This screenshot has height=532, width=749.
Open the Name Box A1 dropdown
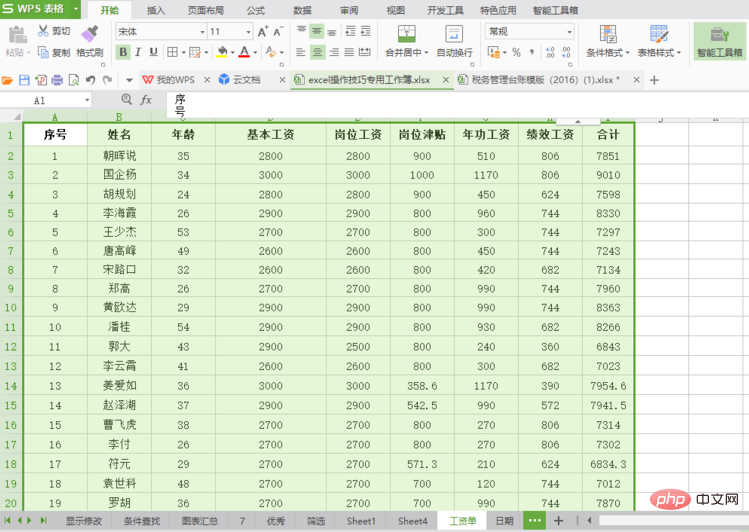pos(87,100)
